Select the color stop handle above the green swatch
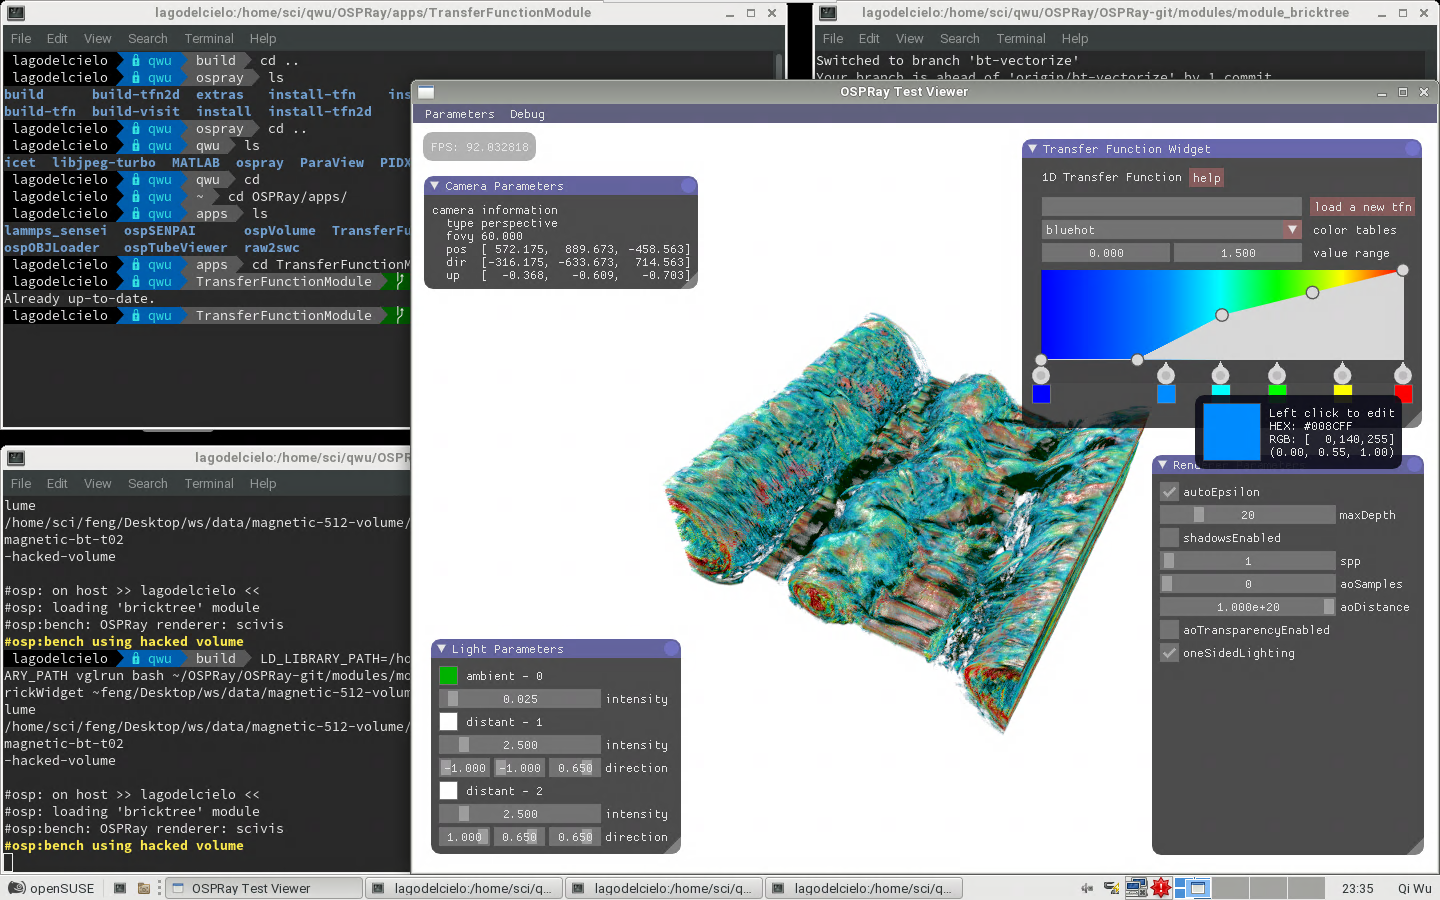Screen dimensions: 1440x900 1277,375
